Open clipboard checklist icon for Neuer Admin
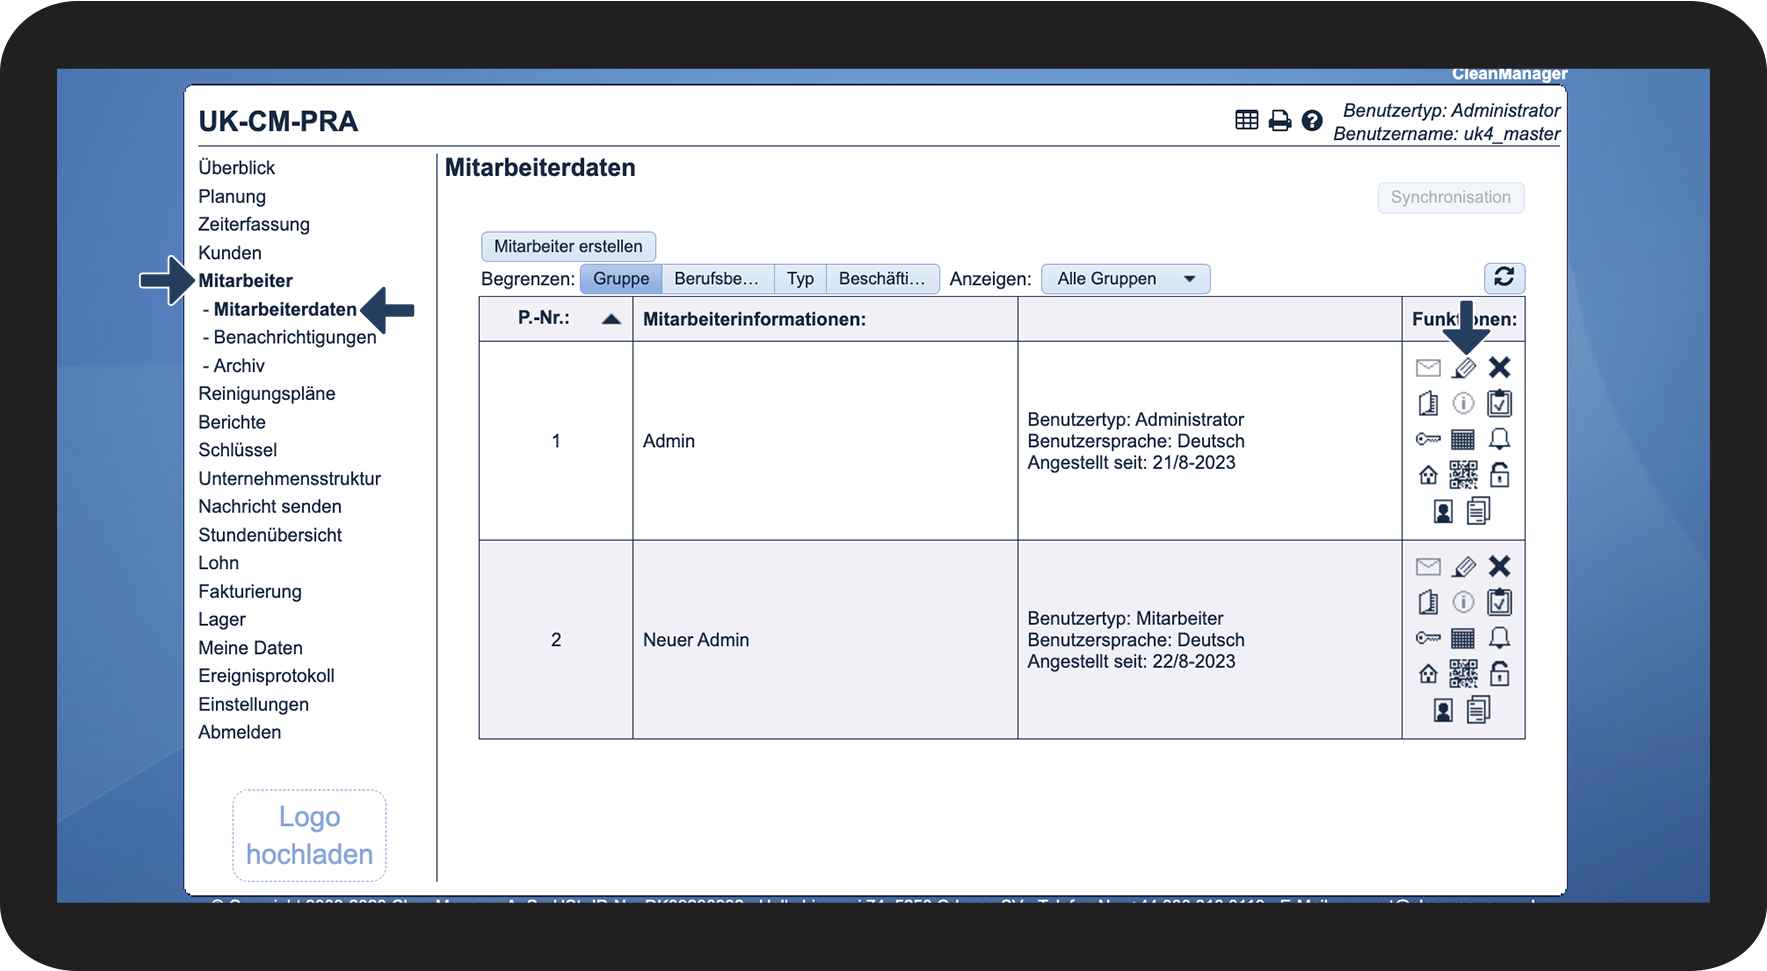Viewport: 1767px width, 971px height. 1499,602
